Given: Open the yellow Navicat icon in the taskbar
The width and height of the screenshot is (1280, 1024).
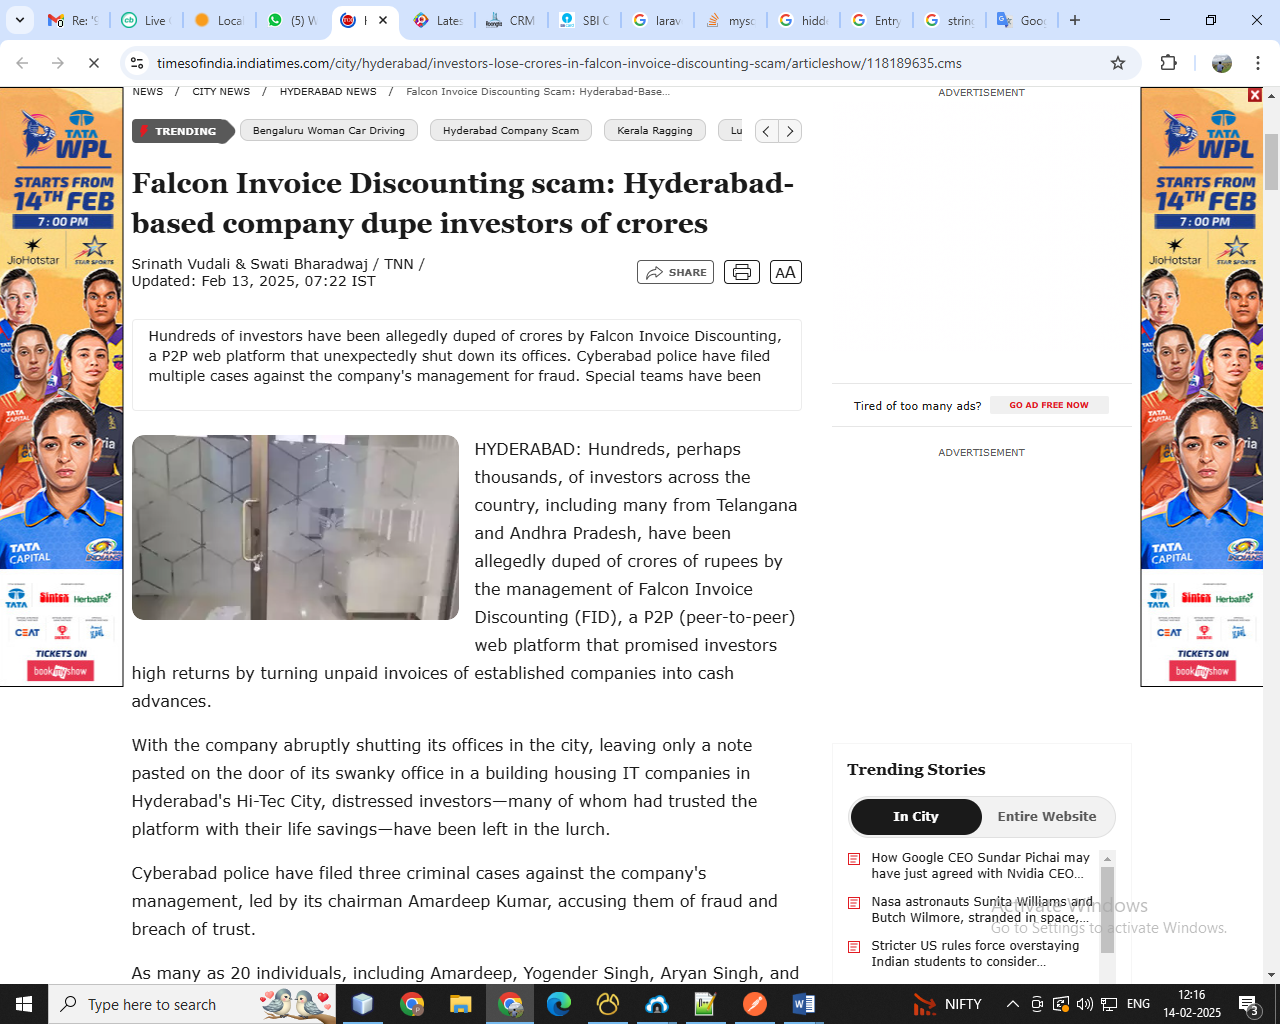Looking at the screenshot, I should [x=607, y=1004].
